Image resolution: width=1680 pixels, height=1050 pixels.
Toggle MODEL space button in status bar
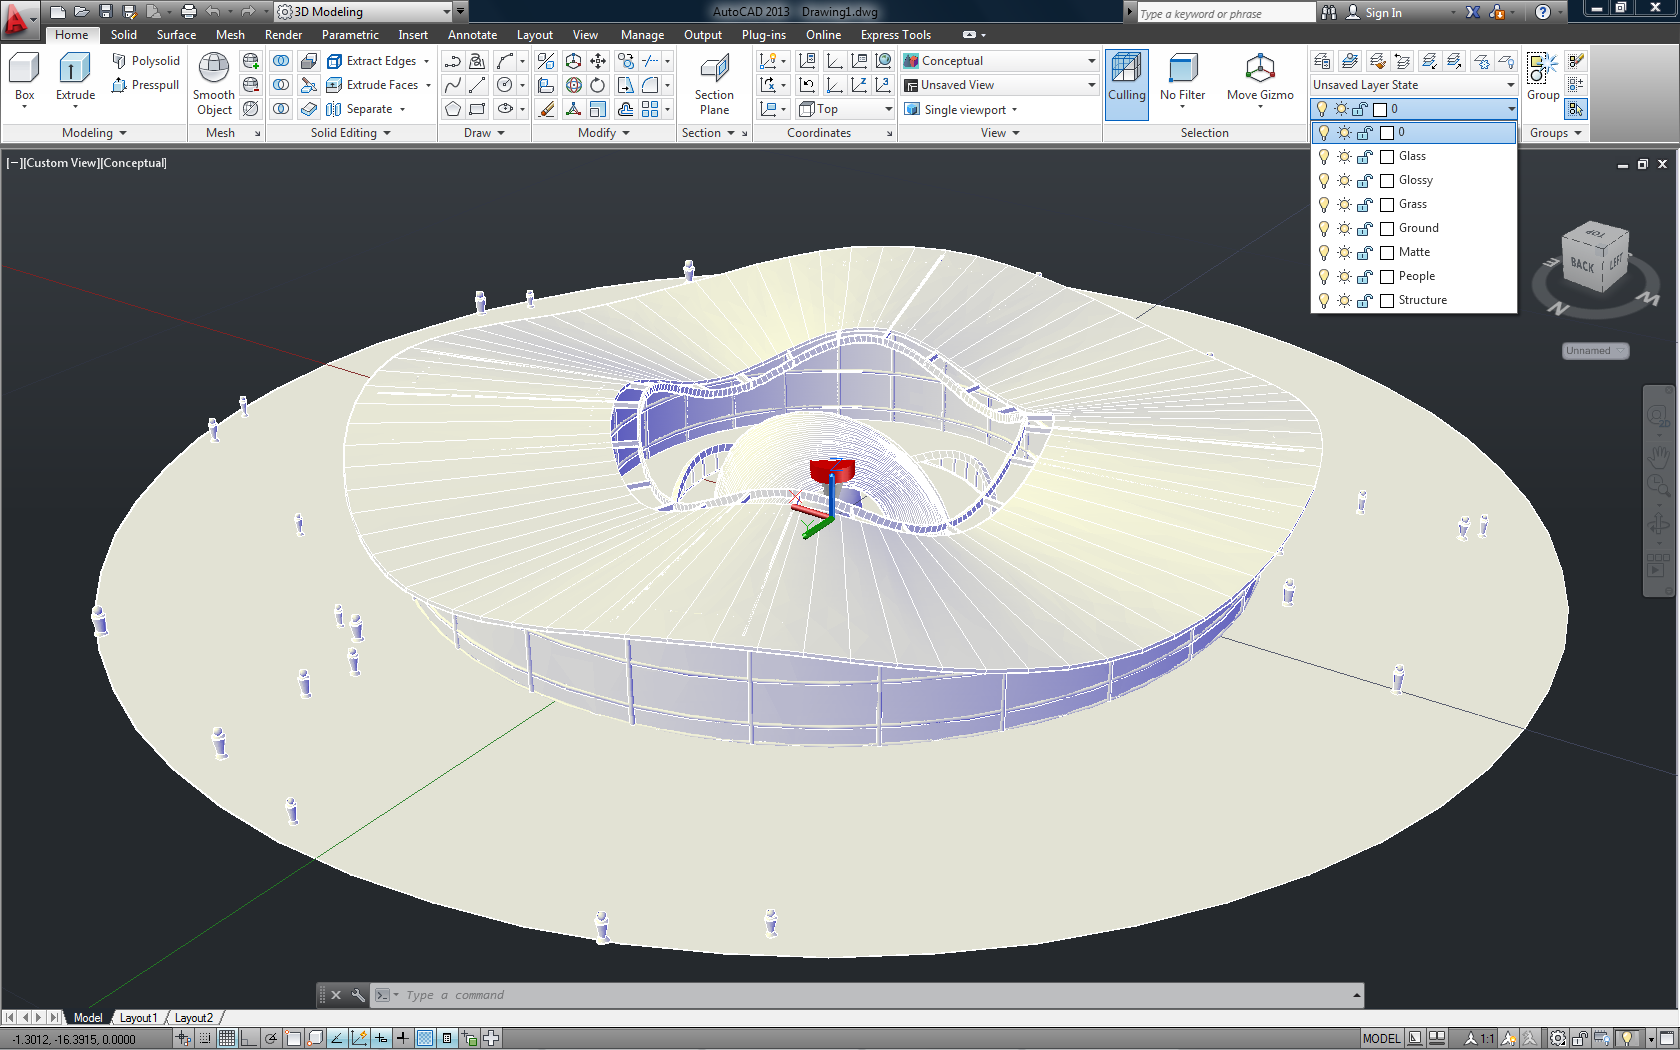pyautogui.click(x=1381, y=1039)
